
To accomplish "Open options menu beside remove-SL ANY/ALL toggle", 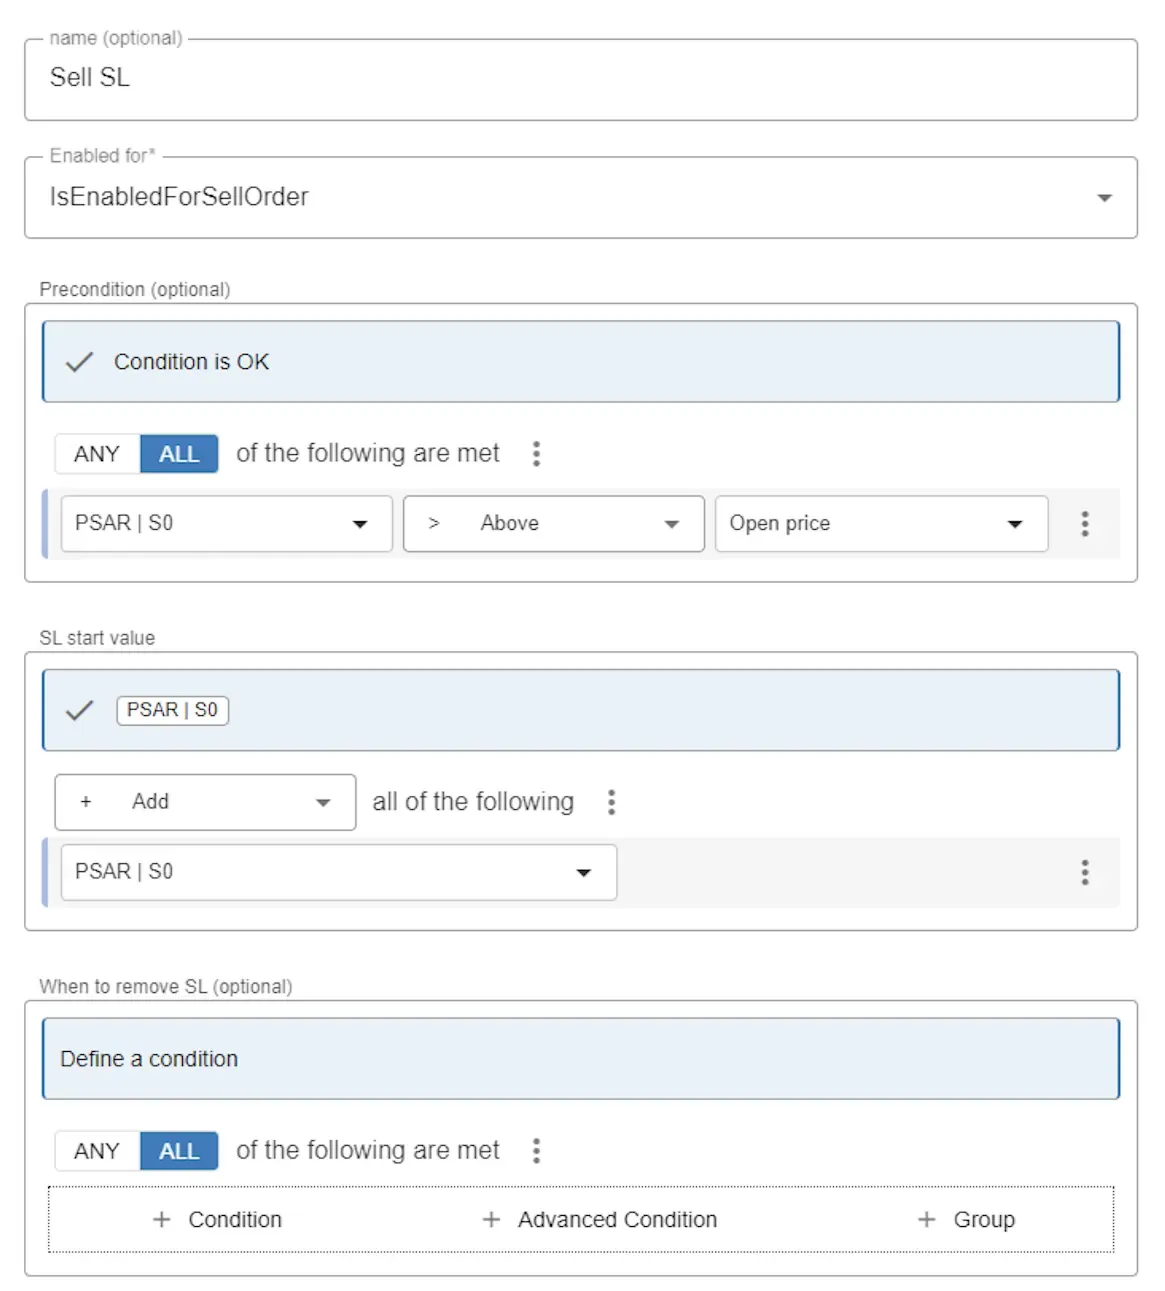I will click(x=537, y=1151).
